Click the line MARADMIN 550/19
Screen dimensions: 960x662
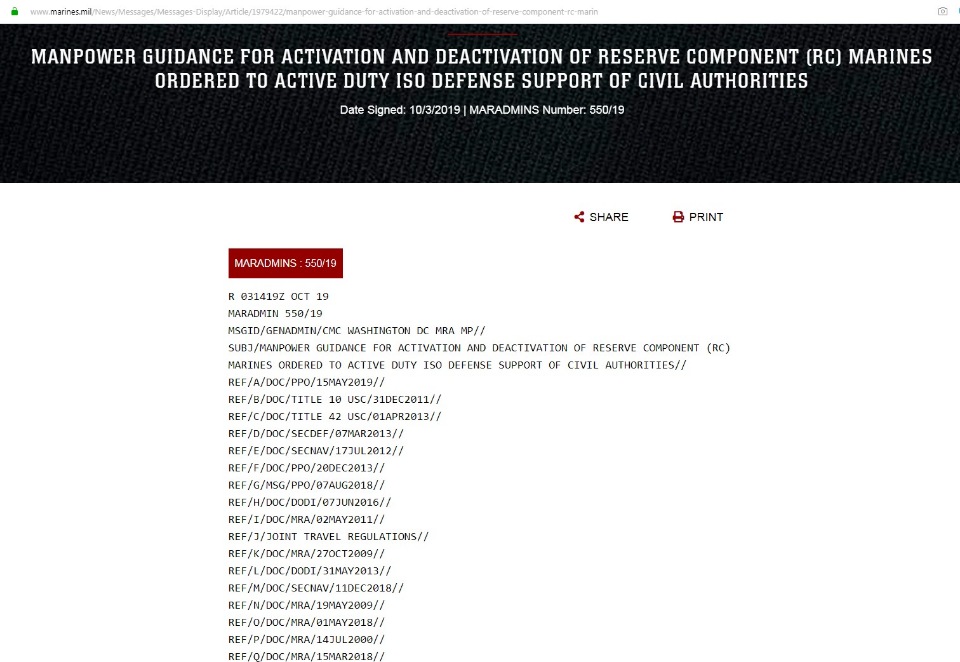[x=275, y=314]
